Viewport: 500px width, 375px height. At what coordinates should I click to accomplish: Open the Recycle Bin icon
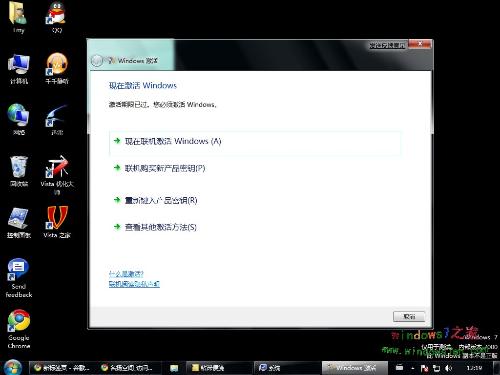19,171
